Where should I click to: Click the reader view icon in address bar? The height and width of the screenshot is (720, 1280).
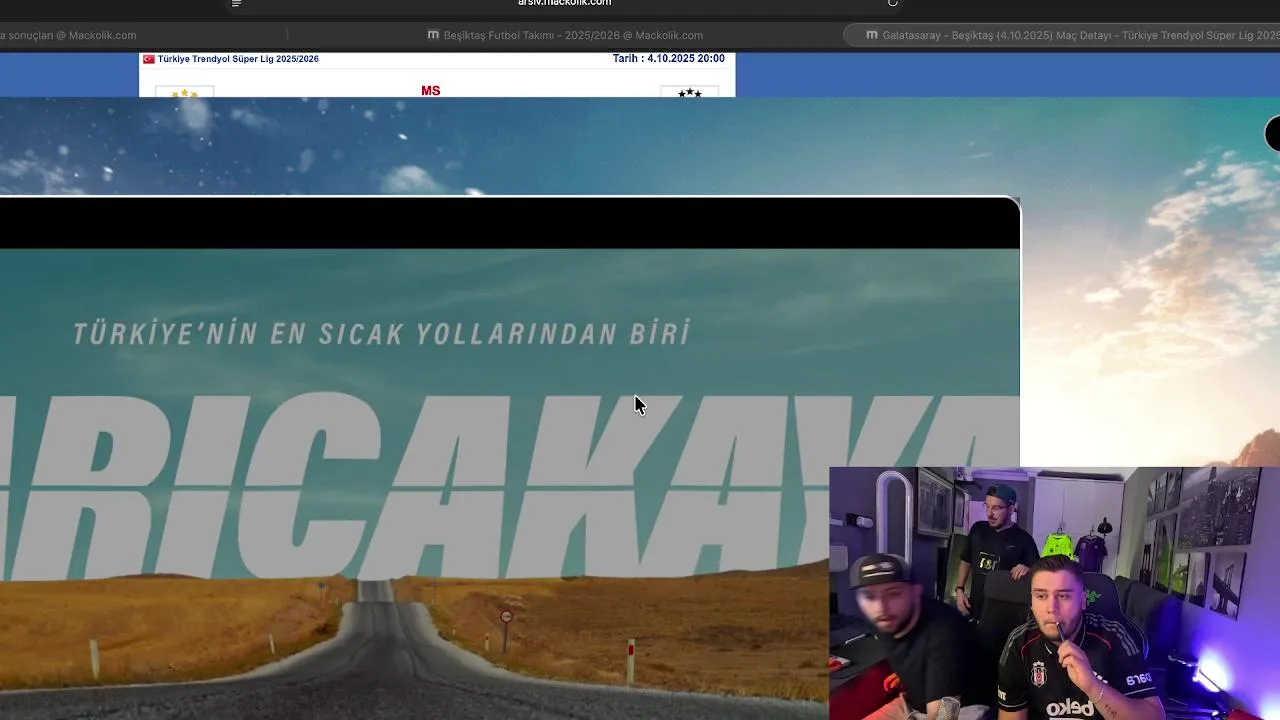tap(237, 3)
